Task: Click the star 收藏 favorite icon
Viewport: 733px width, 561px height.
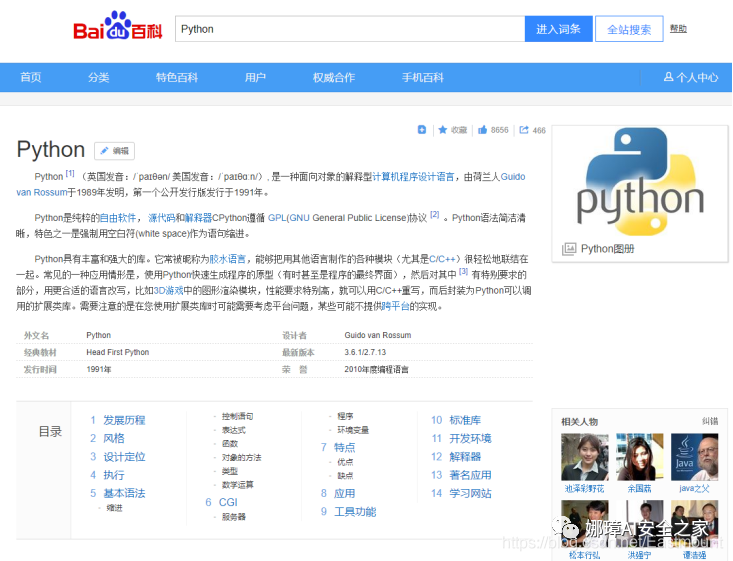Action: click(x=443, y=129)
